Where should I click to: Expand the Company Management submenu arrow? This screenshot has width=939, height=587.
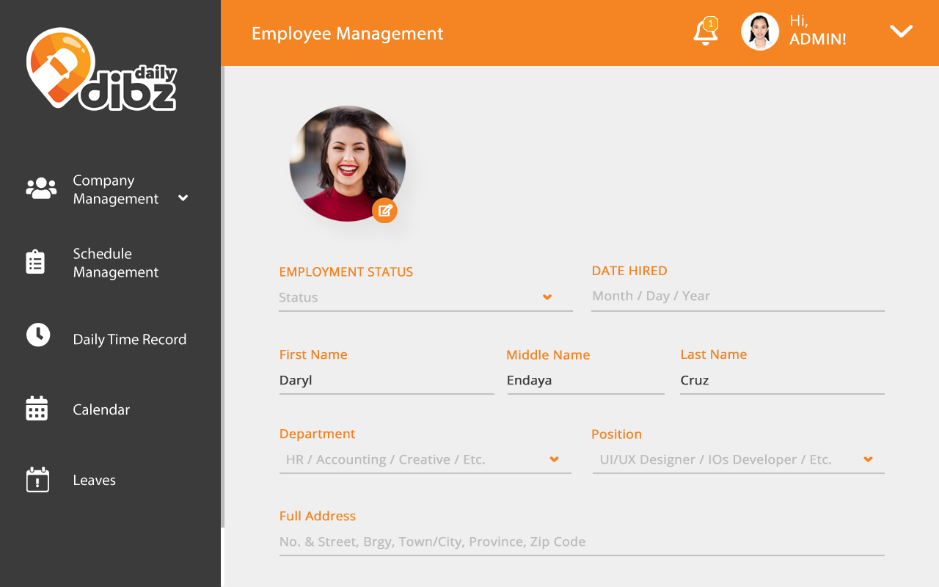click(x=183, y=198)
